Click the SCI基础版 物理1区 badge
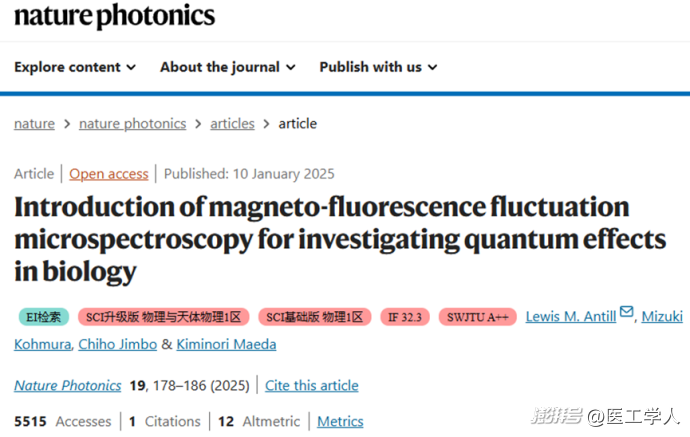Viewport: 690px width, 437px height. click(x=315, y=317)
